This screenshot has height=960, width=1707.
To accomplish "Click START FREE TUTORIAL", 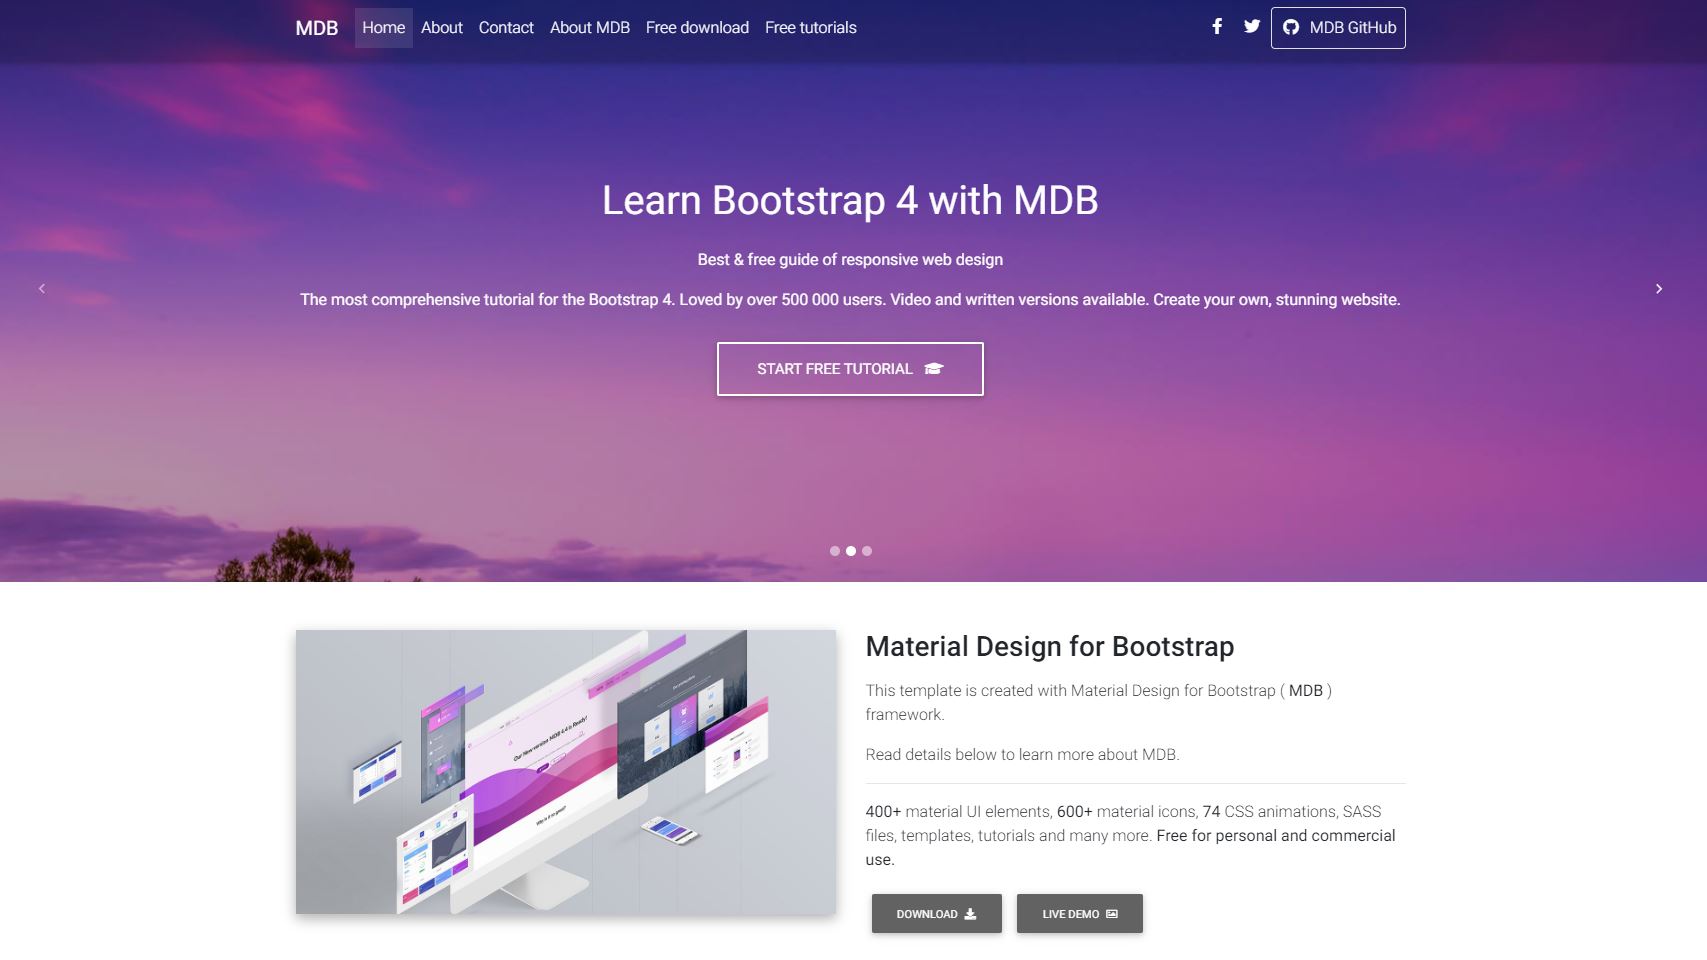I will pos(850,368).
